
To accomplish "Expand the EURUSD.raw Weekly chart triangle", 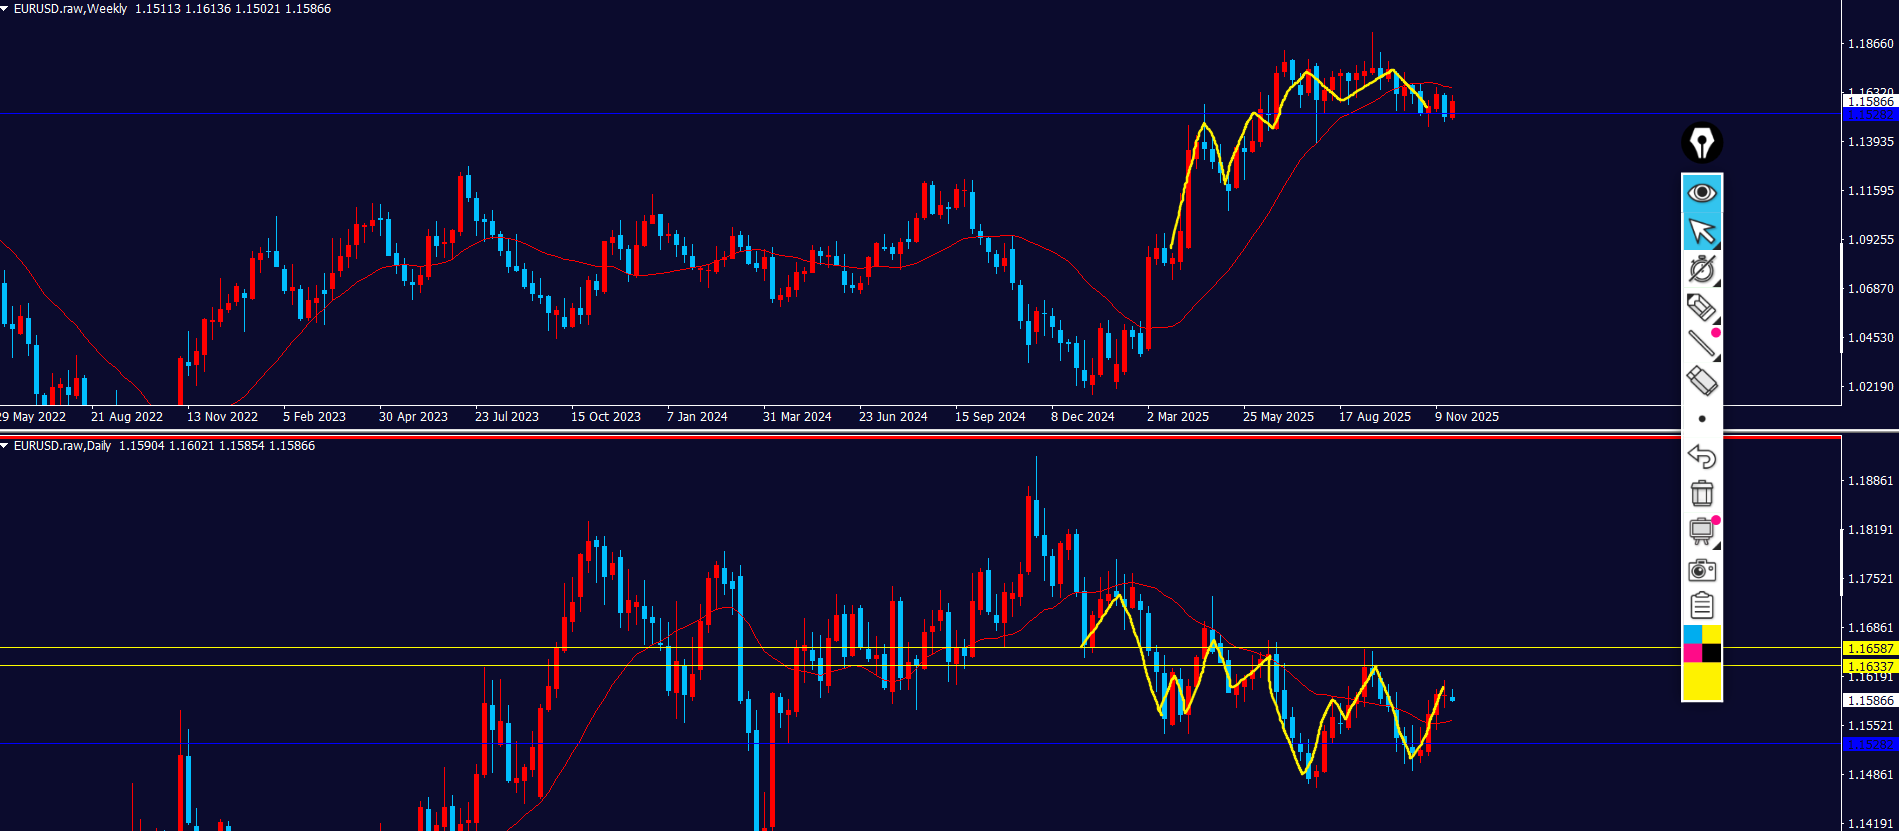I will tap(5, 9).
